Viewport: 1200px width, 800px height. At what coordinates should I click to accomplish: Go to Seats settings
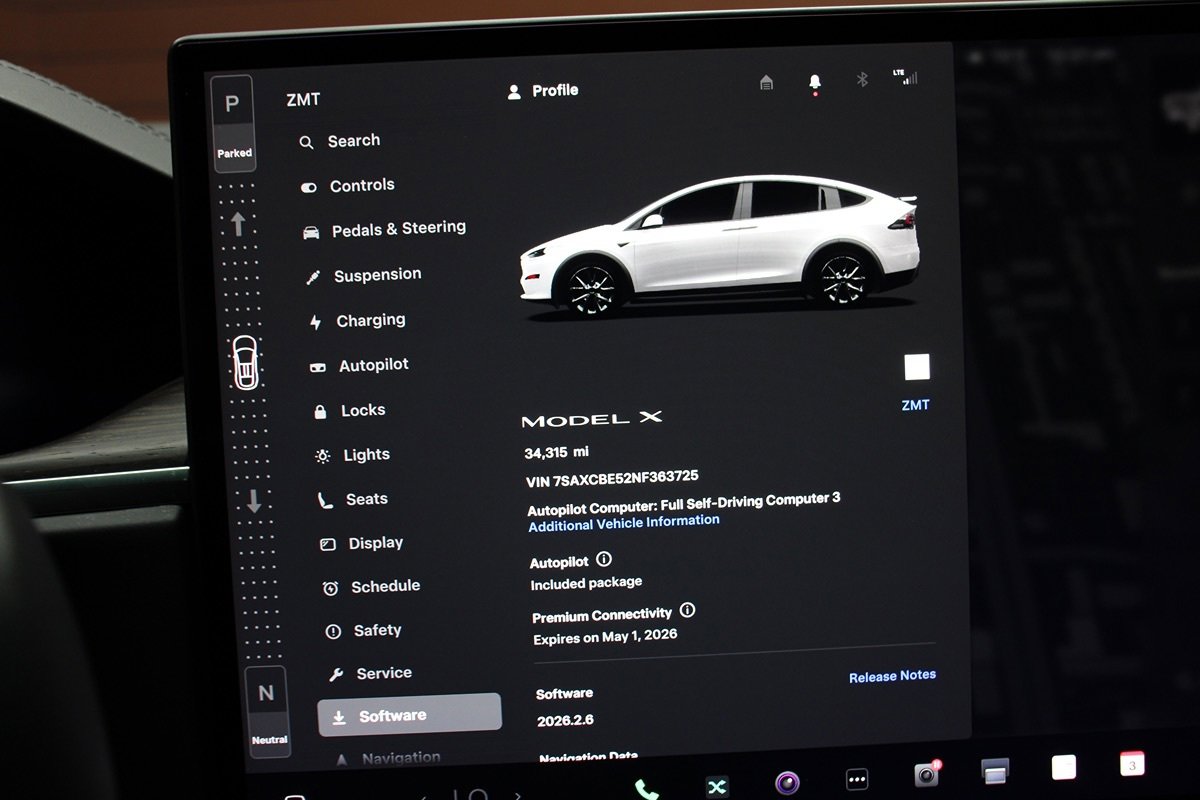pyautogui.click(x=352, y=499)
